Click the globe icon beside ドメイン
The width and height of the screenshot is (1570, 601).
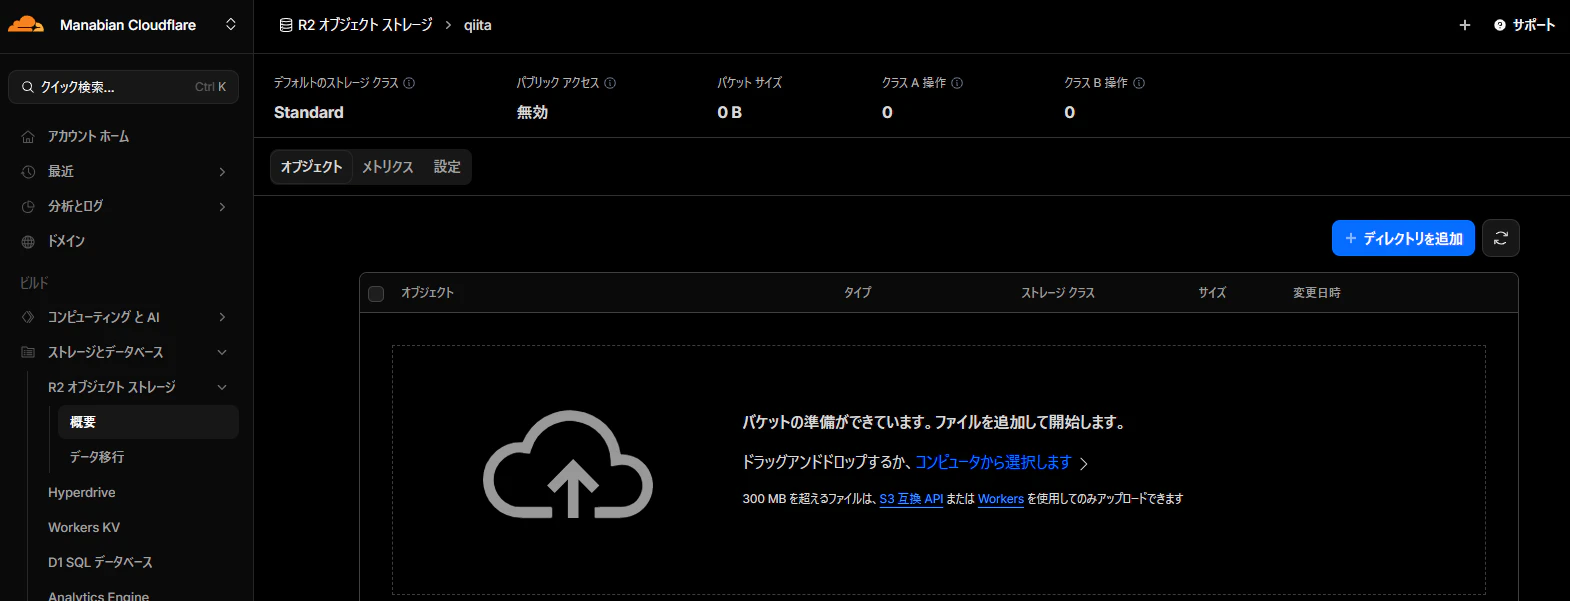click(x=28, y=242)
